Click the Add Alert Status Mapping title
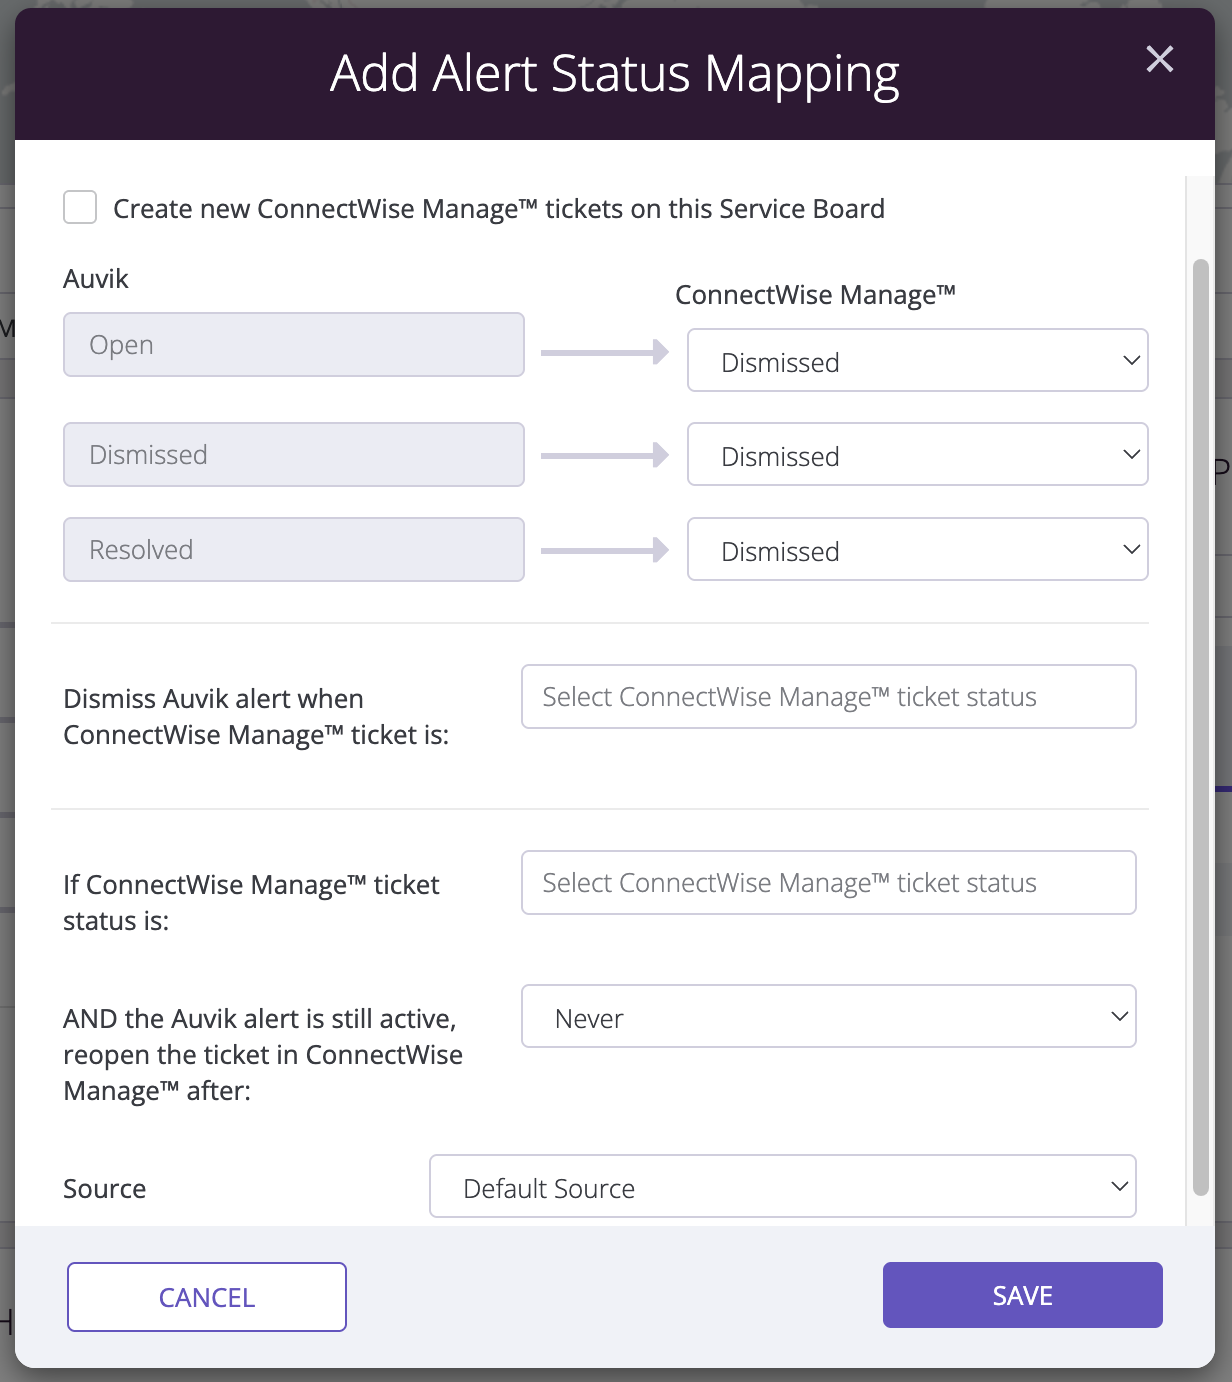Image resolution: width=1232 pixels, height=1382 pixels. (x=615, y=74)
